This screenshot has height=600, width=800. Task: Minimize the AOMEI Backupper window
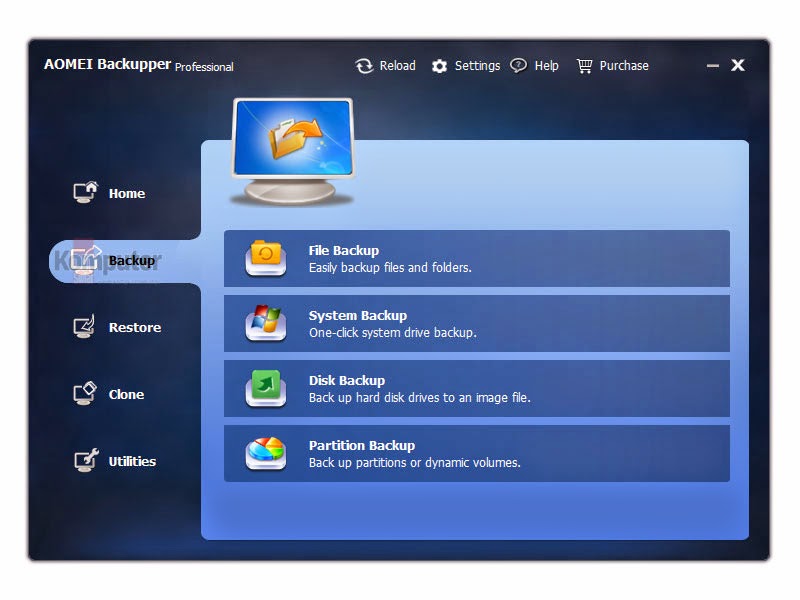pyautogui.click(x=712, y=64)
